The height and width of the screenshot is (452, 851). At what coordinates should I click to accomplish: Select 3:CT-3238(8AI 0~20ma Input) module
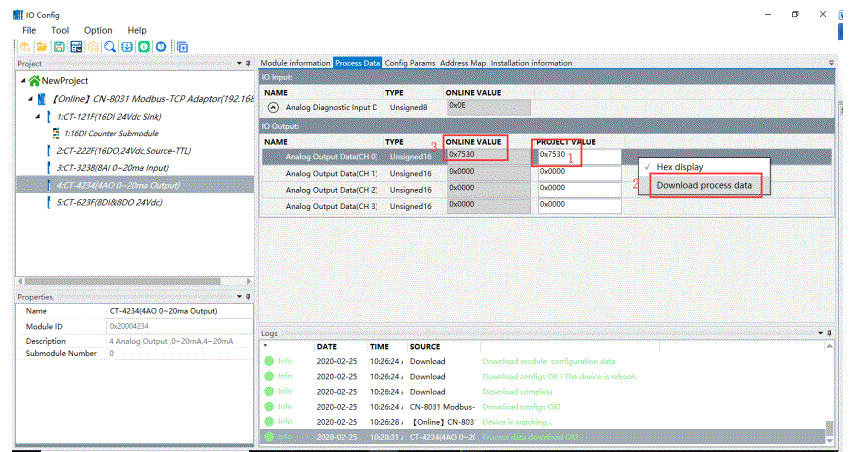[113, 168]
